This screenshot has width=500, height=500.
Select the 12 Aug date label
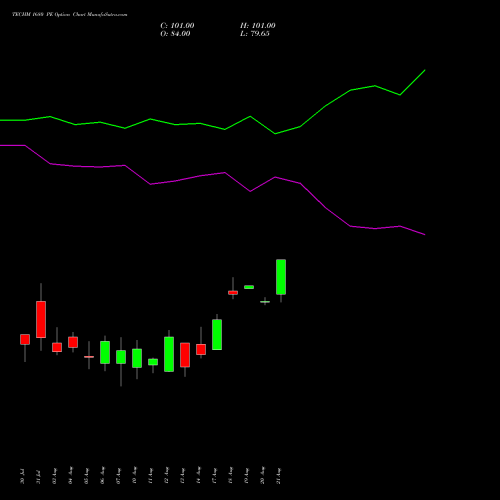[x=166, y=476]
